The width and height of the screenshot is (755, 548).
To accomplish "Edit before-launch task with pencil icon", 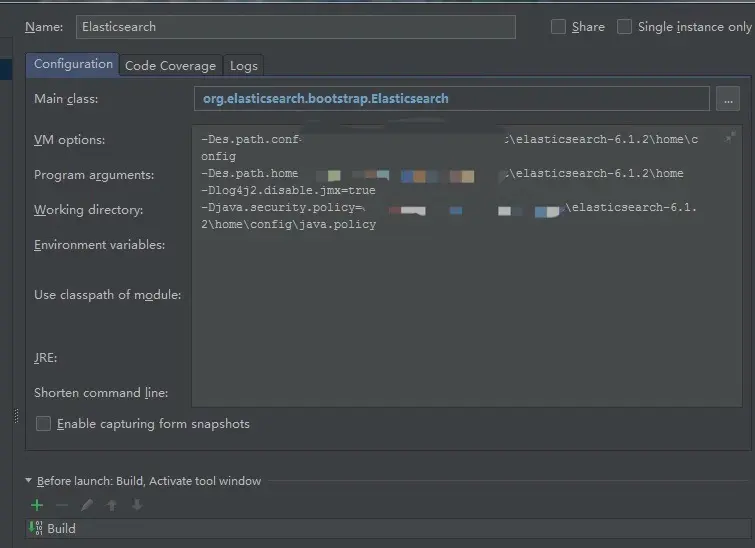I will coord(87,505).
